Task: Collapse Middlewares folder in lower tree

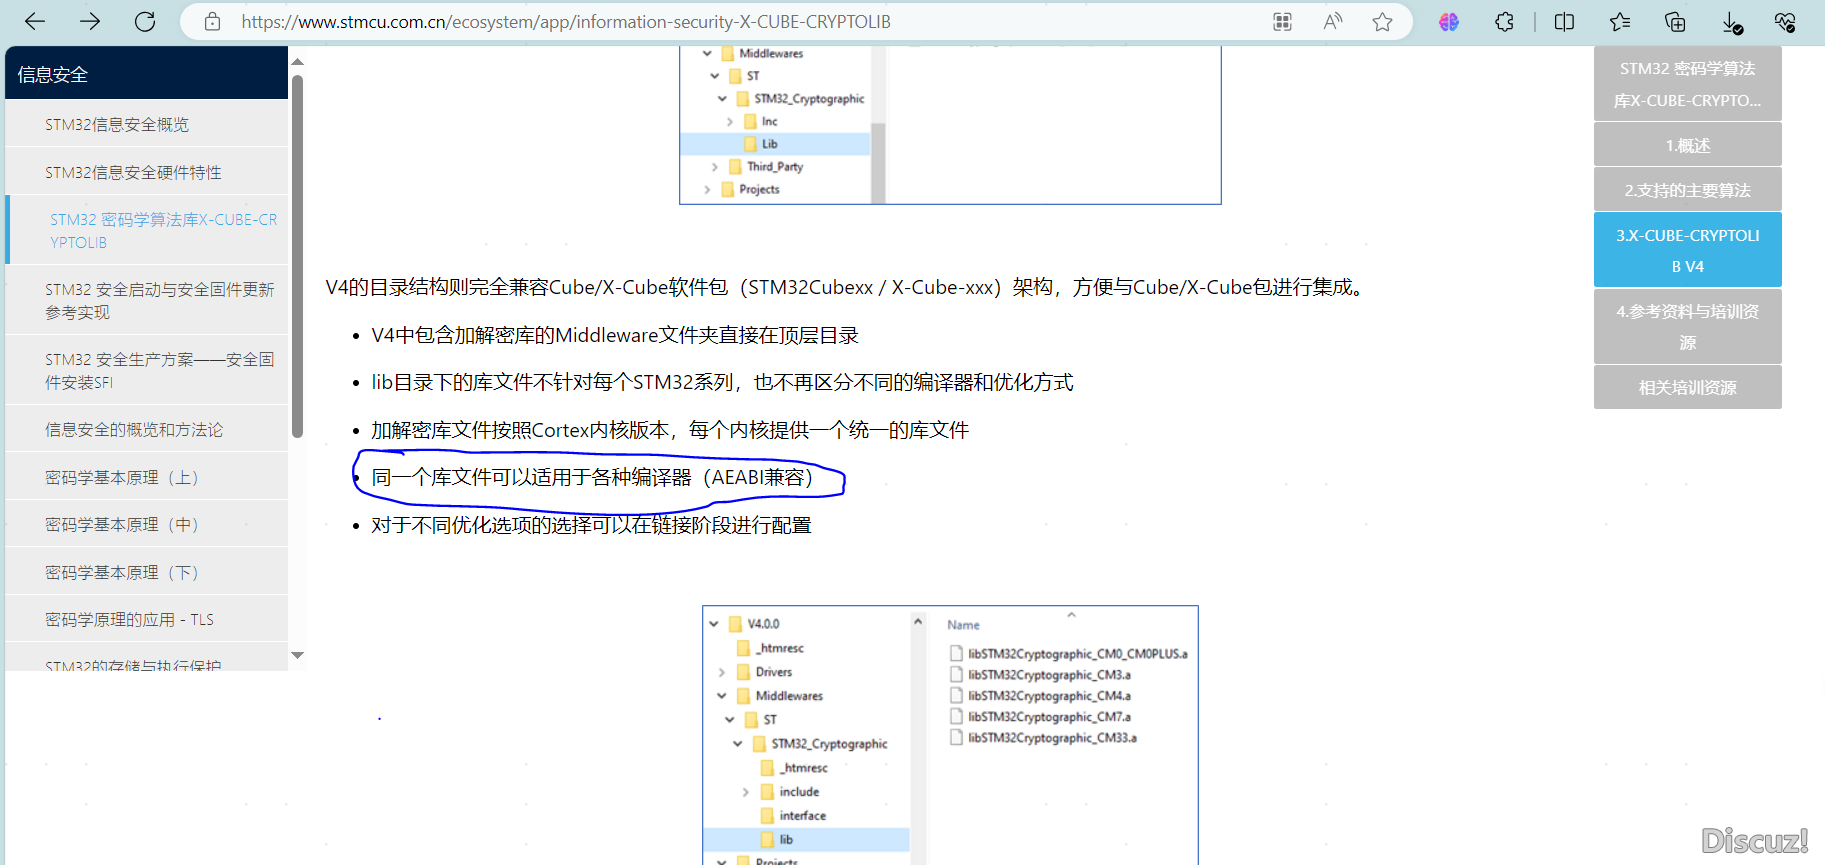Action: coord(722,696)
